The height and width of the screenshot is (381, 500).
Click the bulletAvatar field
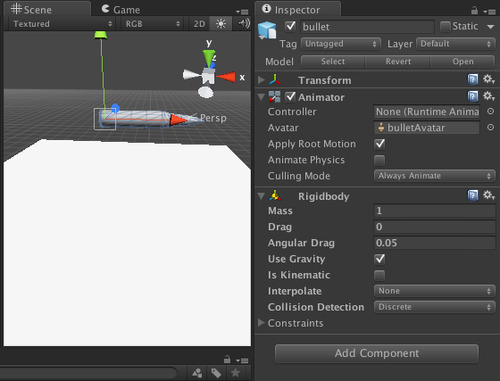click(426, 128)
